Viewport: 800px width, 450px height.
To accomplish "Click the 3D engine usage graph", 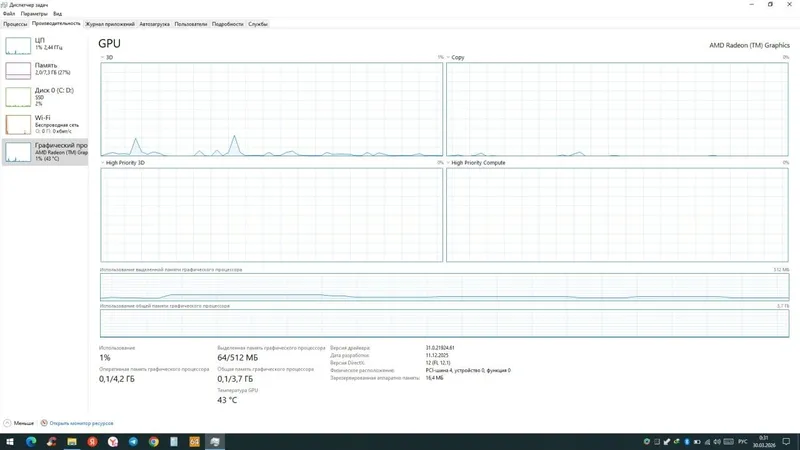I will (x=271, y=109).
